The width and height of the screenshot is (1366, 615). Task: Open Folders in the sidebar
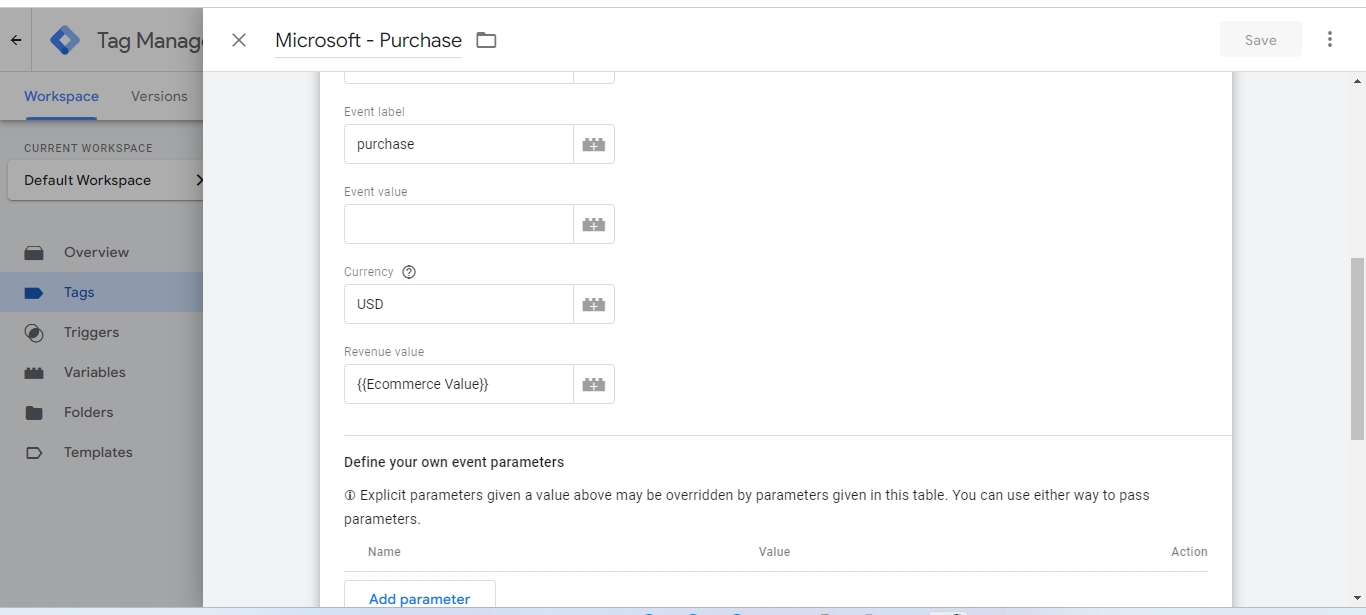[88, 412]
